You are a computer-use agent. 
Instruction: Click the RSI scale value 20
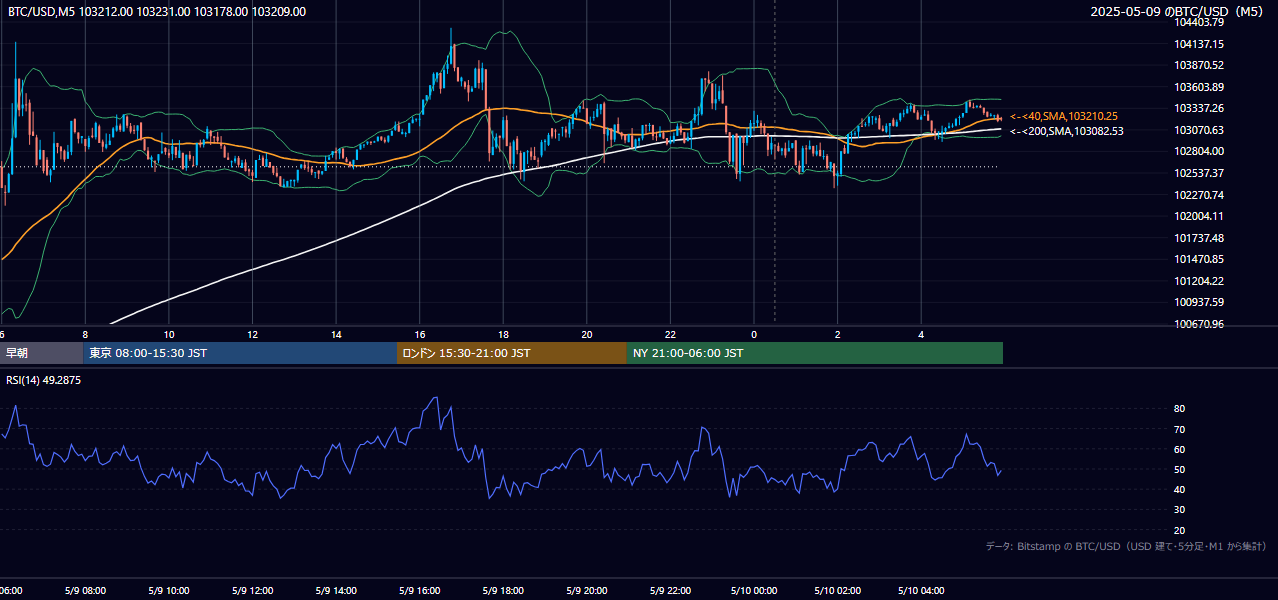1180,530
